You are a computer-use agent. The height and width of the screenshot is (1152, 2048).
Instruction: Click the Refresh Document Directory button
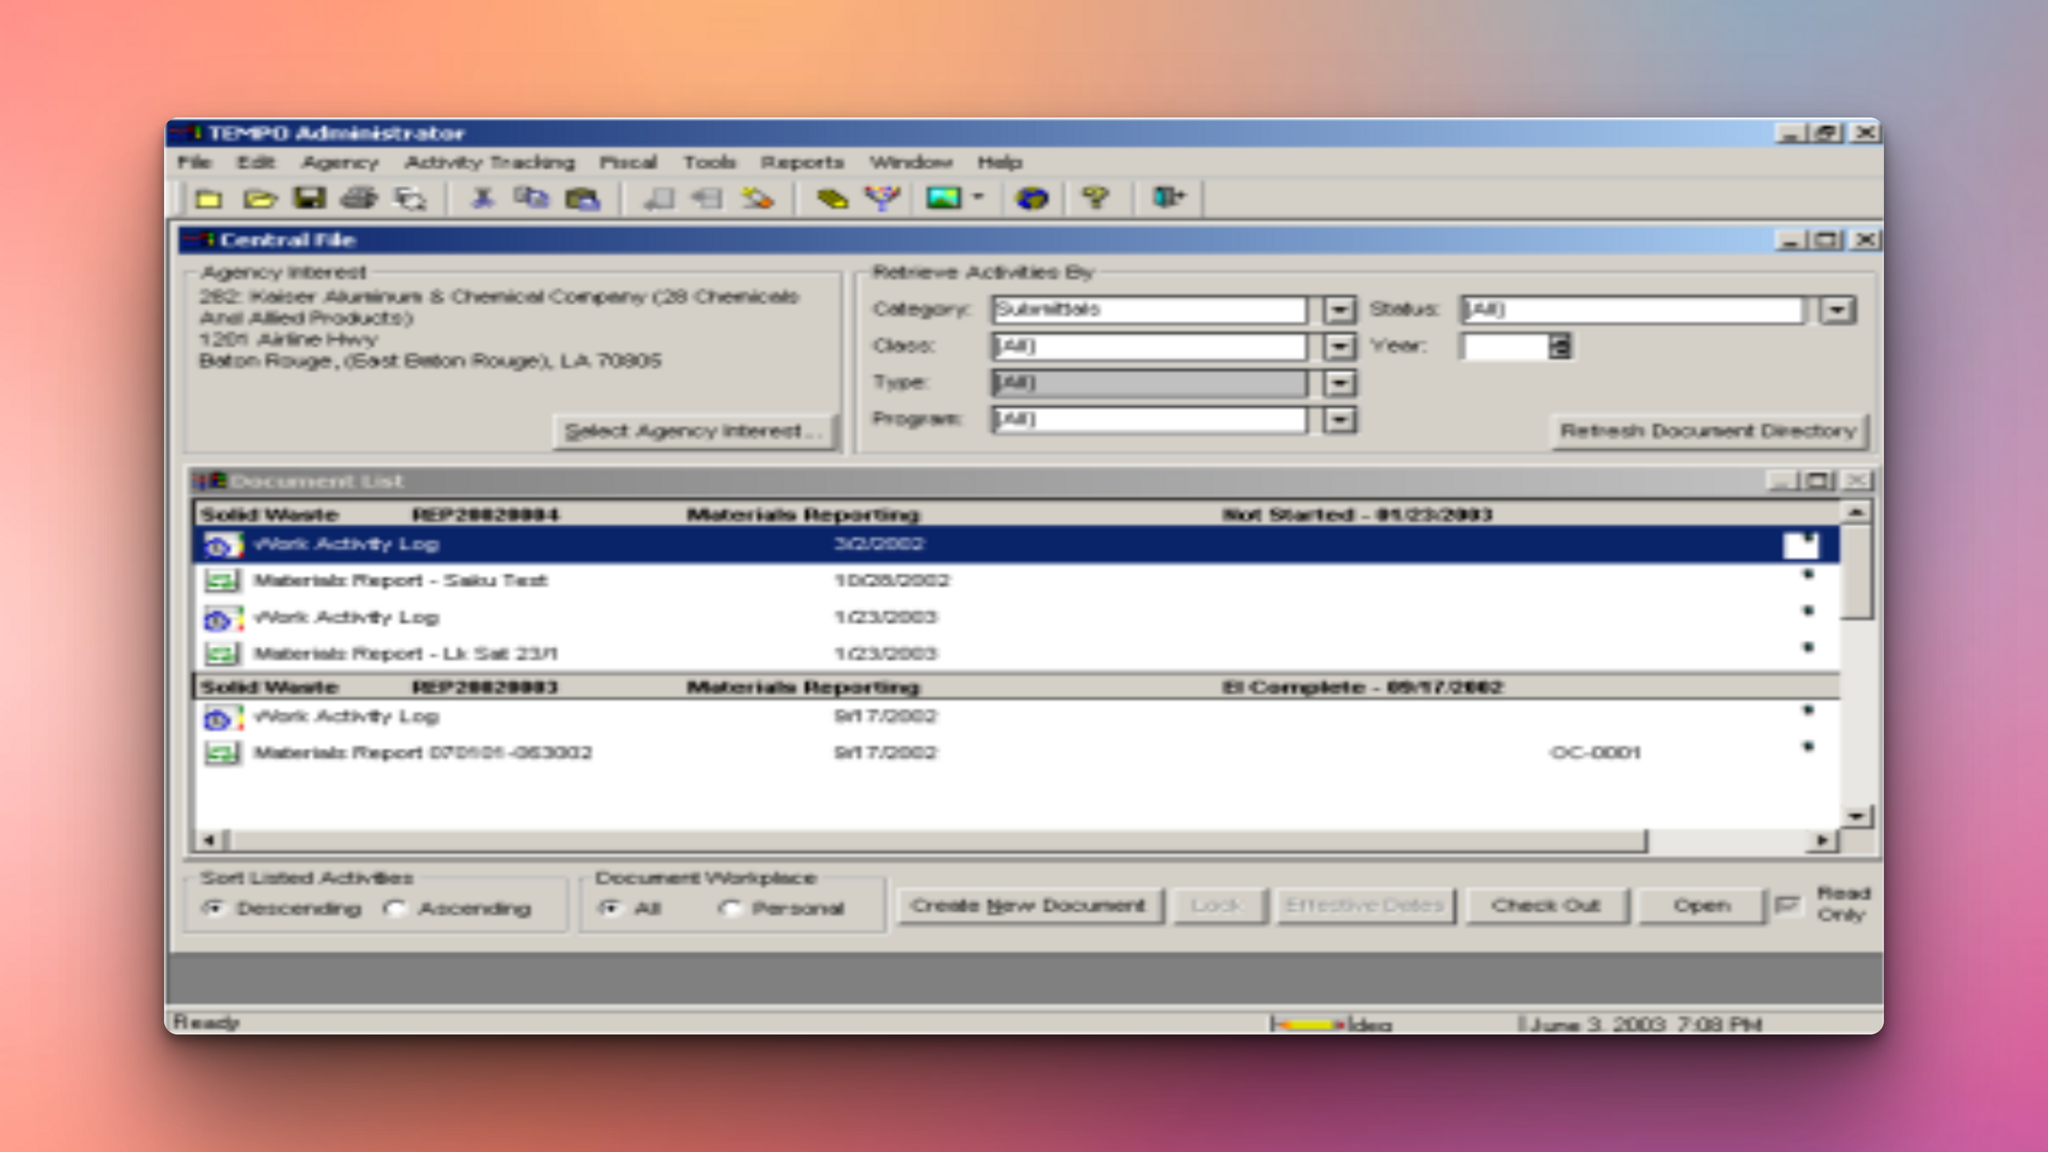(1709, 432)
